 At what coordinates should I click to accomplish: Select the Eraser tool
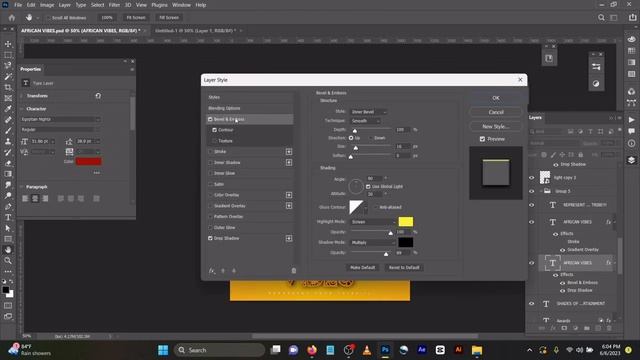(x=8, y=163)
